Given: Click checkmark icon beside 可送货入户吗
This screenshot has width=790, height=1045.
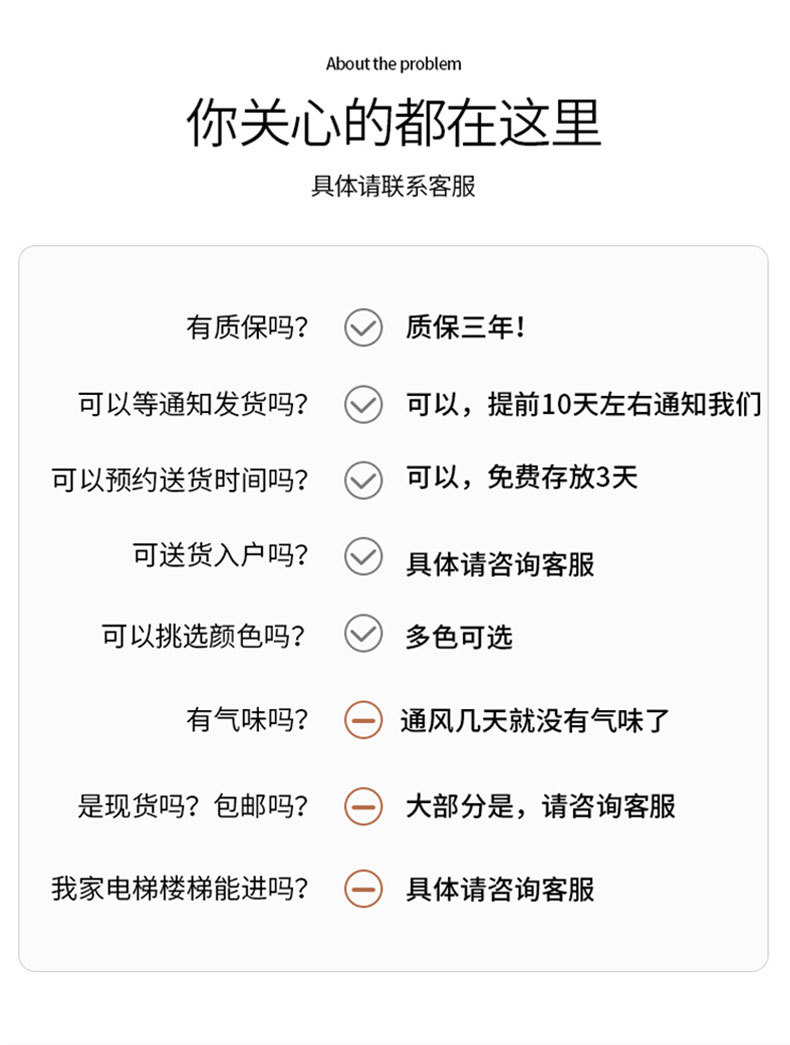Looking at the screenshot, I should coord(363,556).
